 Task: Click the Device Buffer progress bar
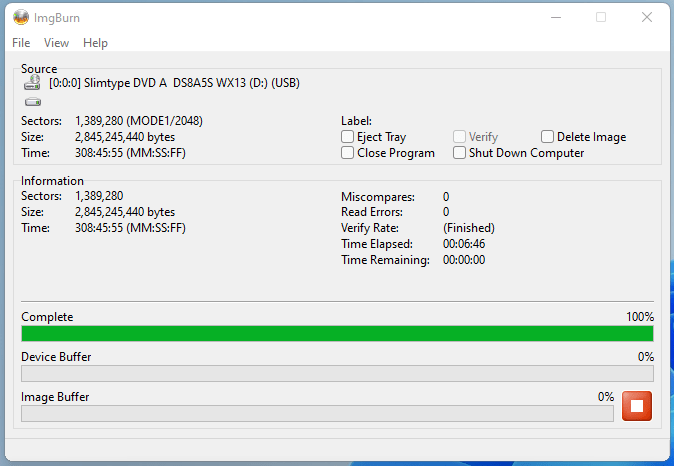coord(337,374)
